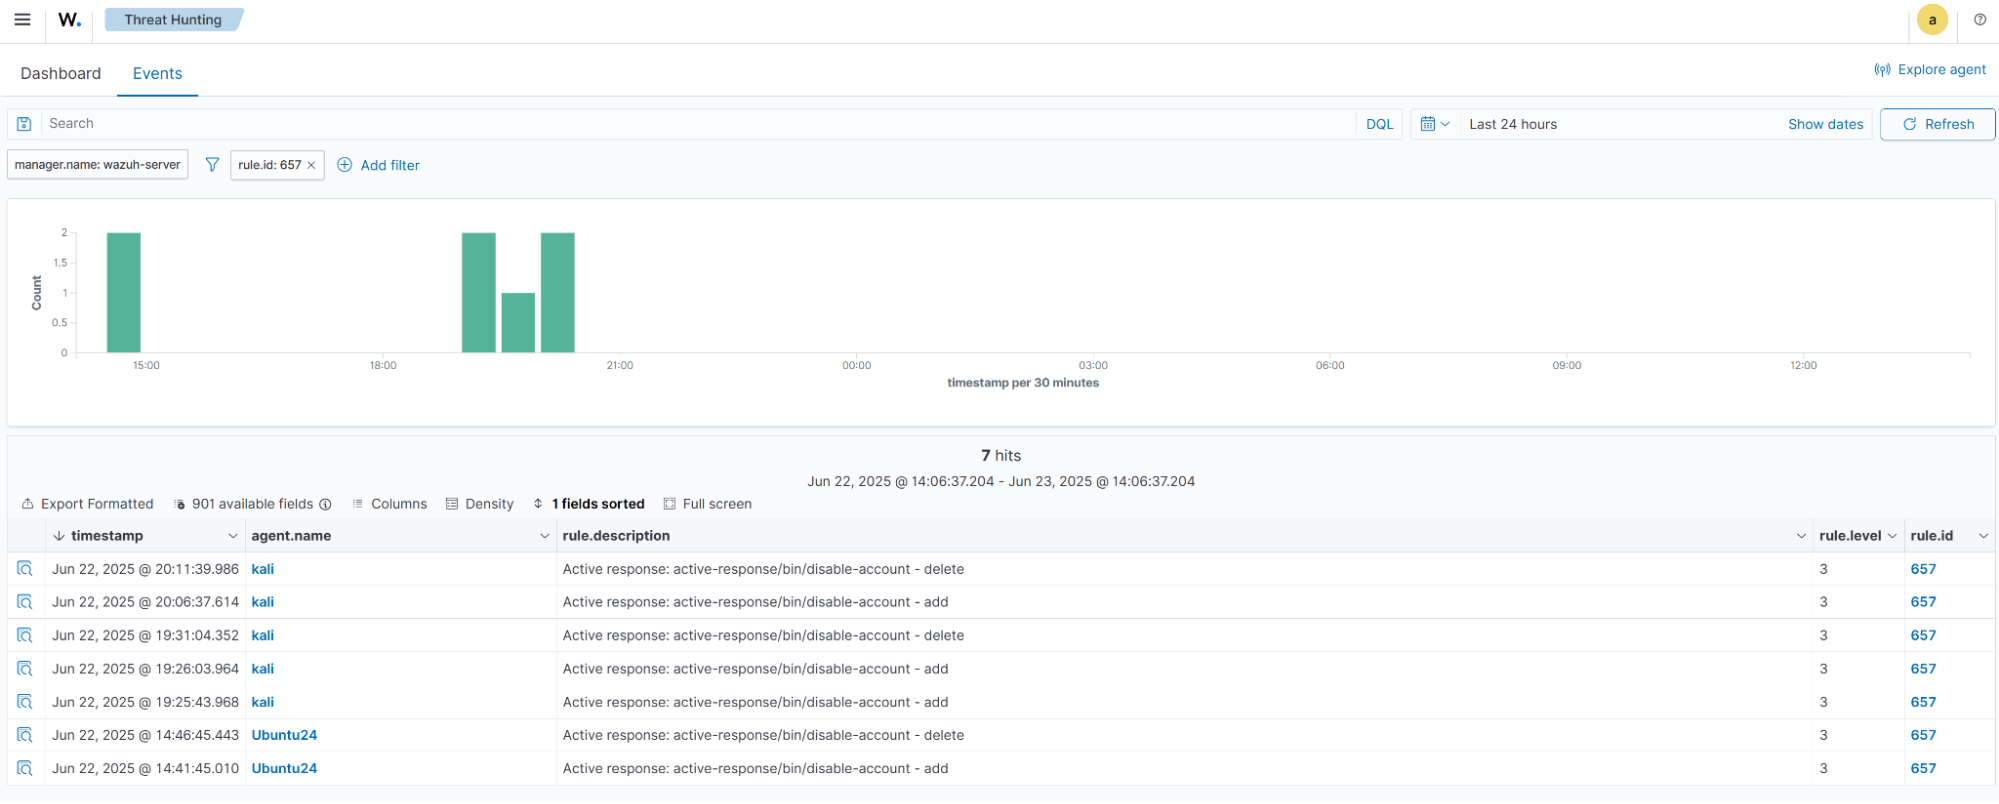1999x804 pixels.
Task: Open the hamburger navigation menu
Action: point(22,20)
